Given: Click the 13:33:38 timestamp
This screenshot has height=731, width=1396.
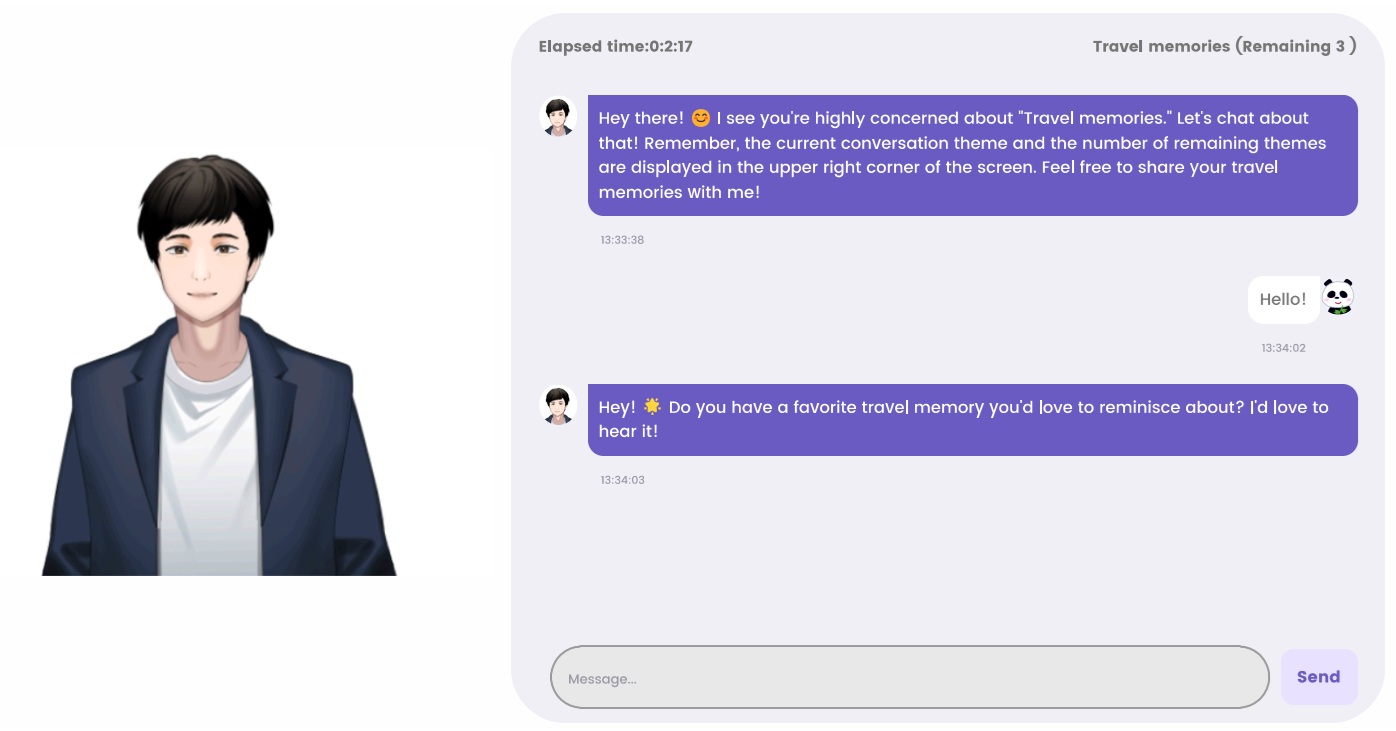Looking at the screenshot, I should (622, 240).
